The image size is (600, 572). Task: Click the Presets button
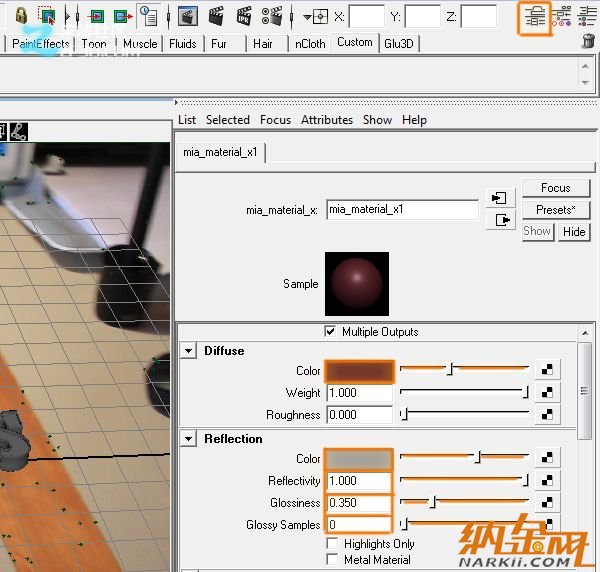[x=555, y=210]
